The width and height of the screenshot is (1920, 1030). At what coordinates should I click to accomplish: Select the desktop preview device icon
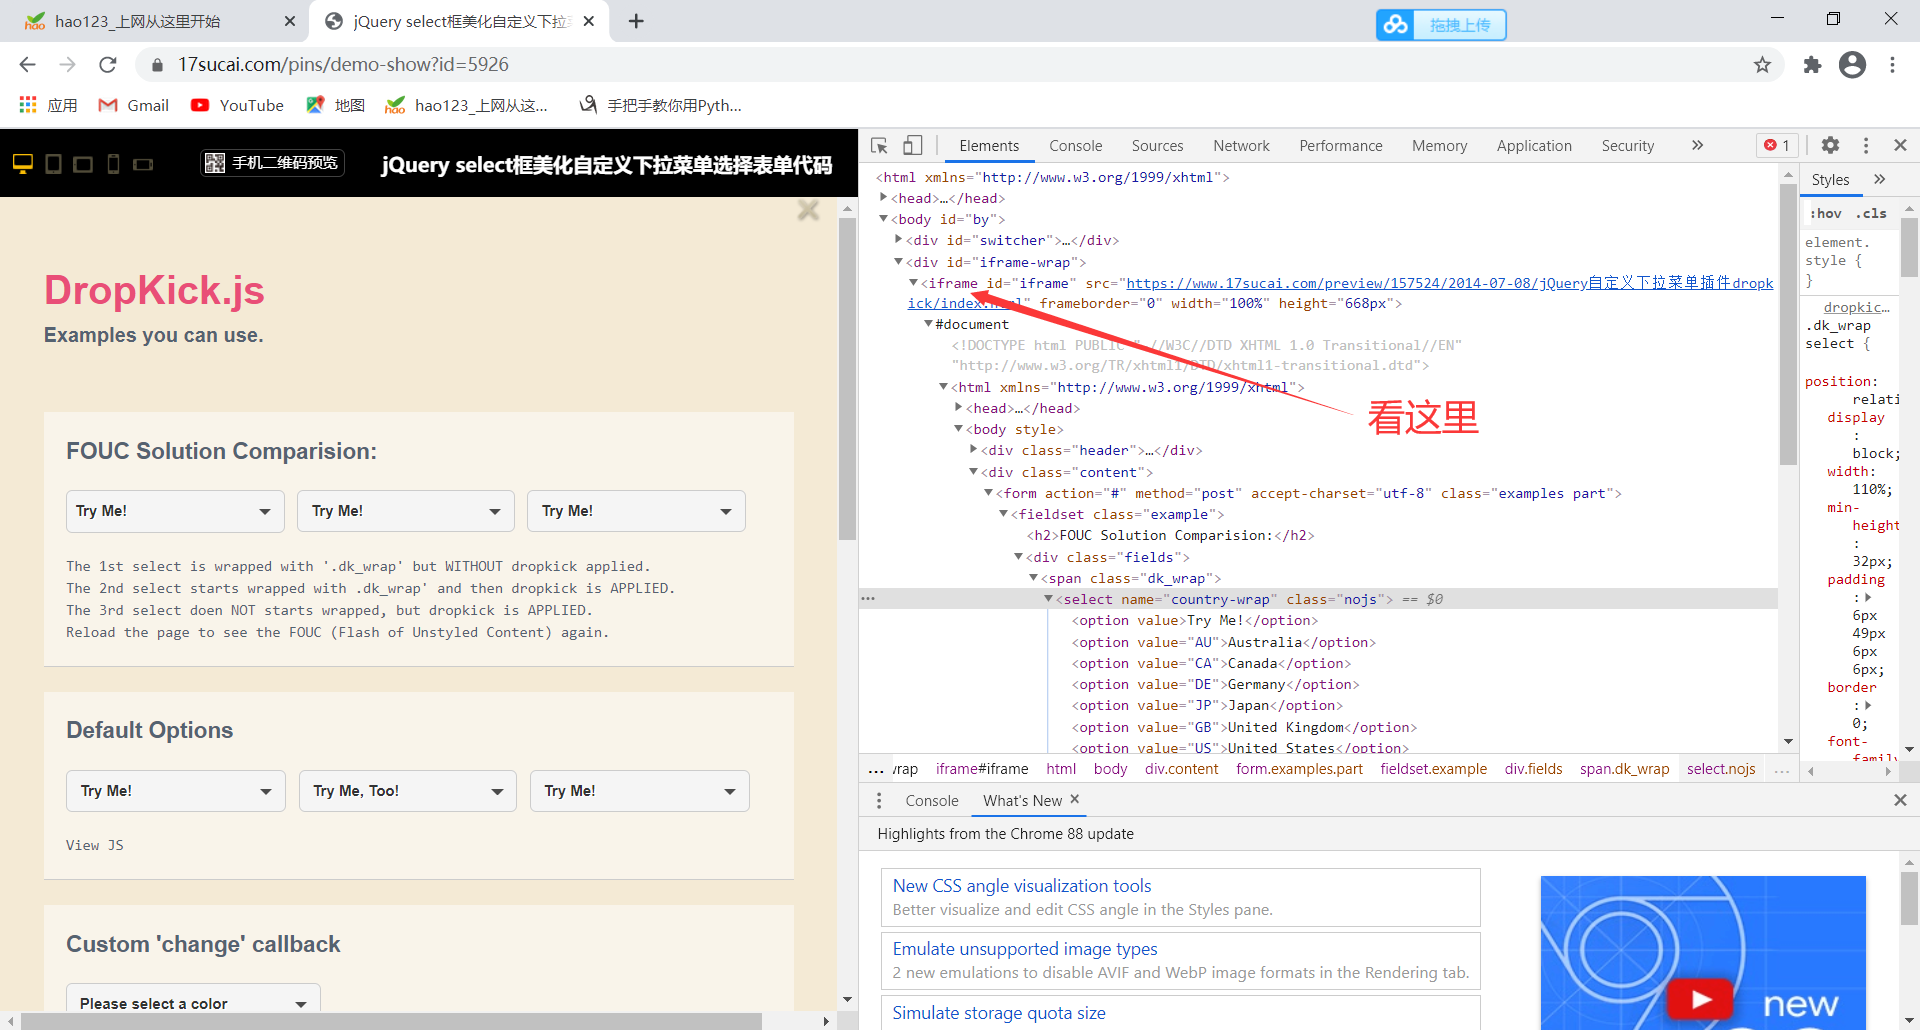[23, 163]
